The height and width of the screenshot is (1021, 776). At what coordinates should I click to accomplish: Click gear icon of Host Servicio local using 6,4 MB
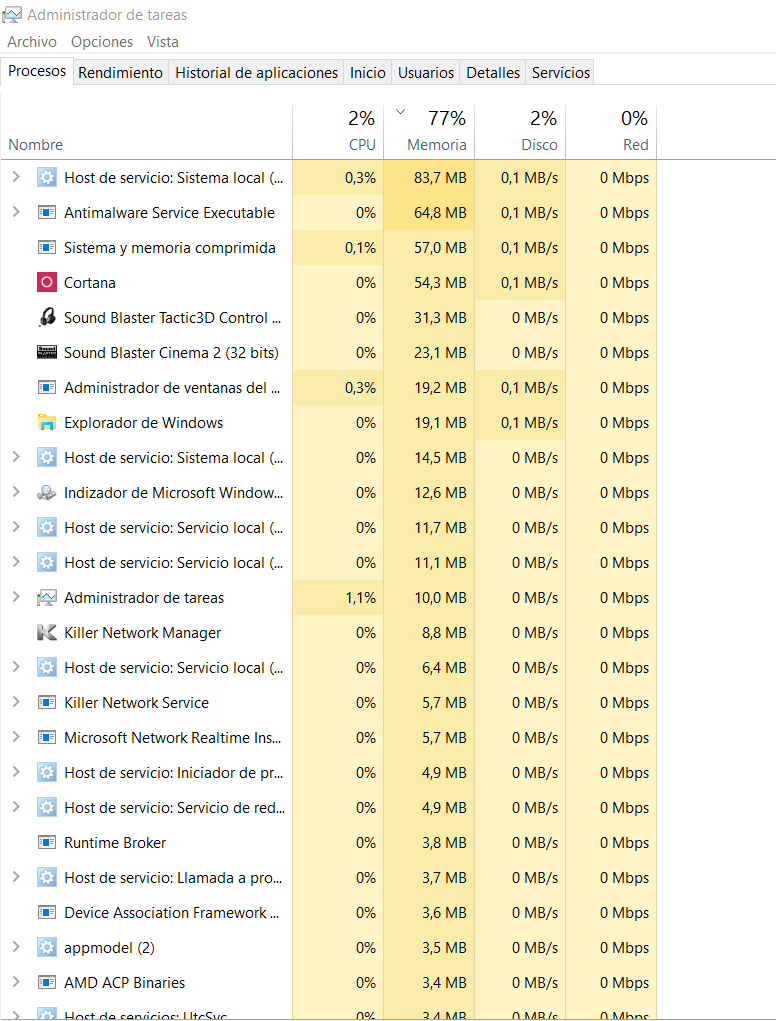click(x=47, y=667)
